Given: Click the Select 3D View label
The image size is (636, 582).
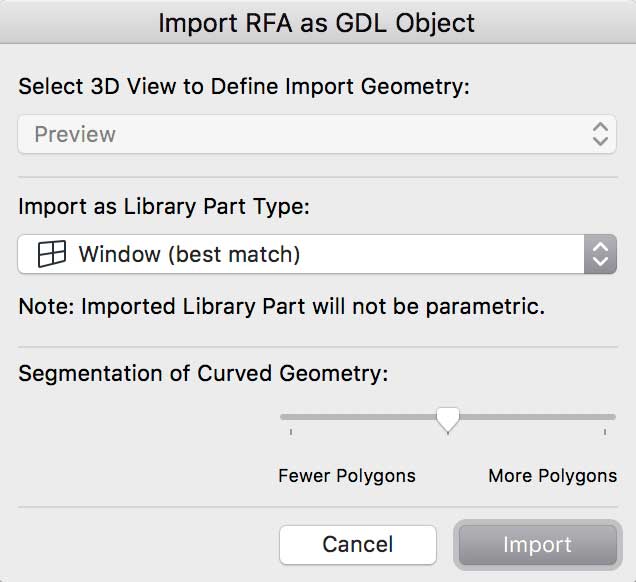Looking at the screenshot, I should pos(244,86).
